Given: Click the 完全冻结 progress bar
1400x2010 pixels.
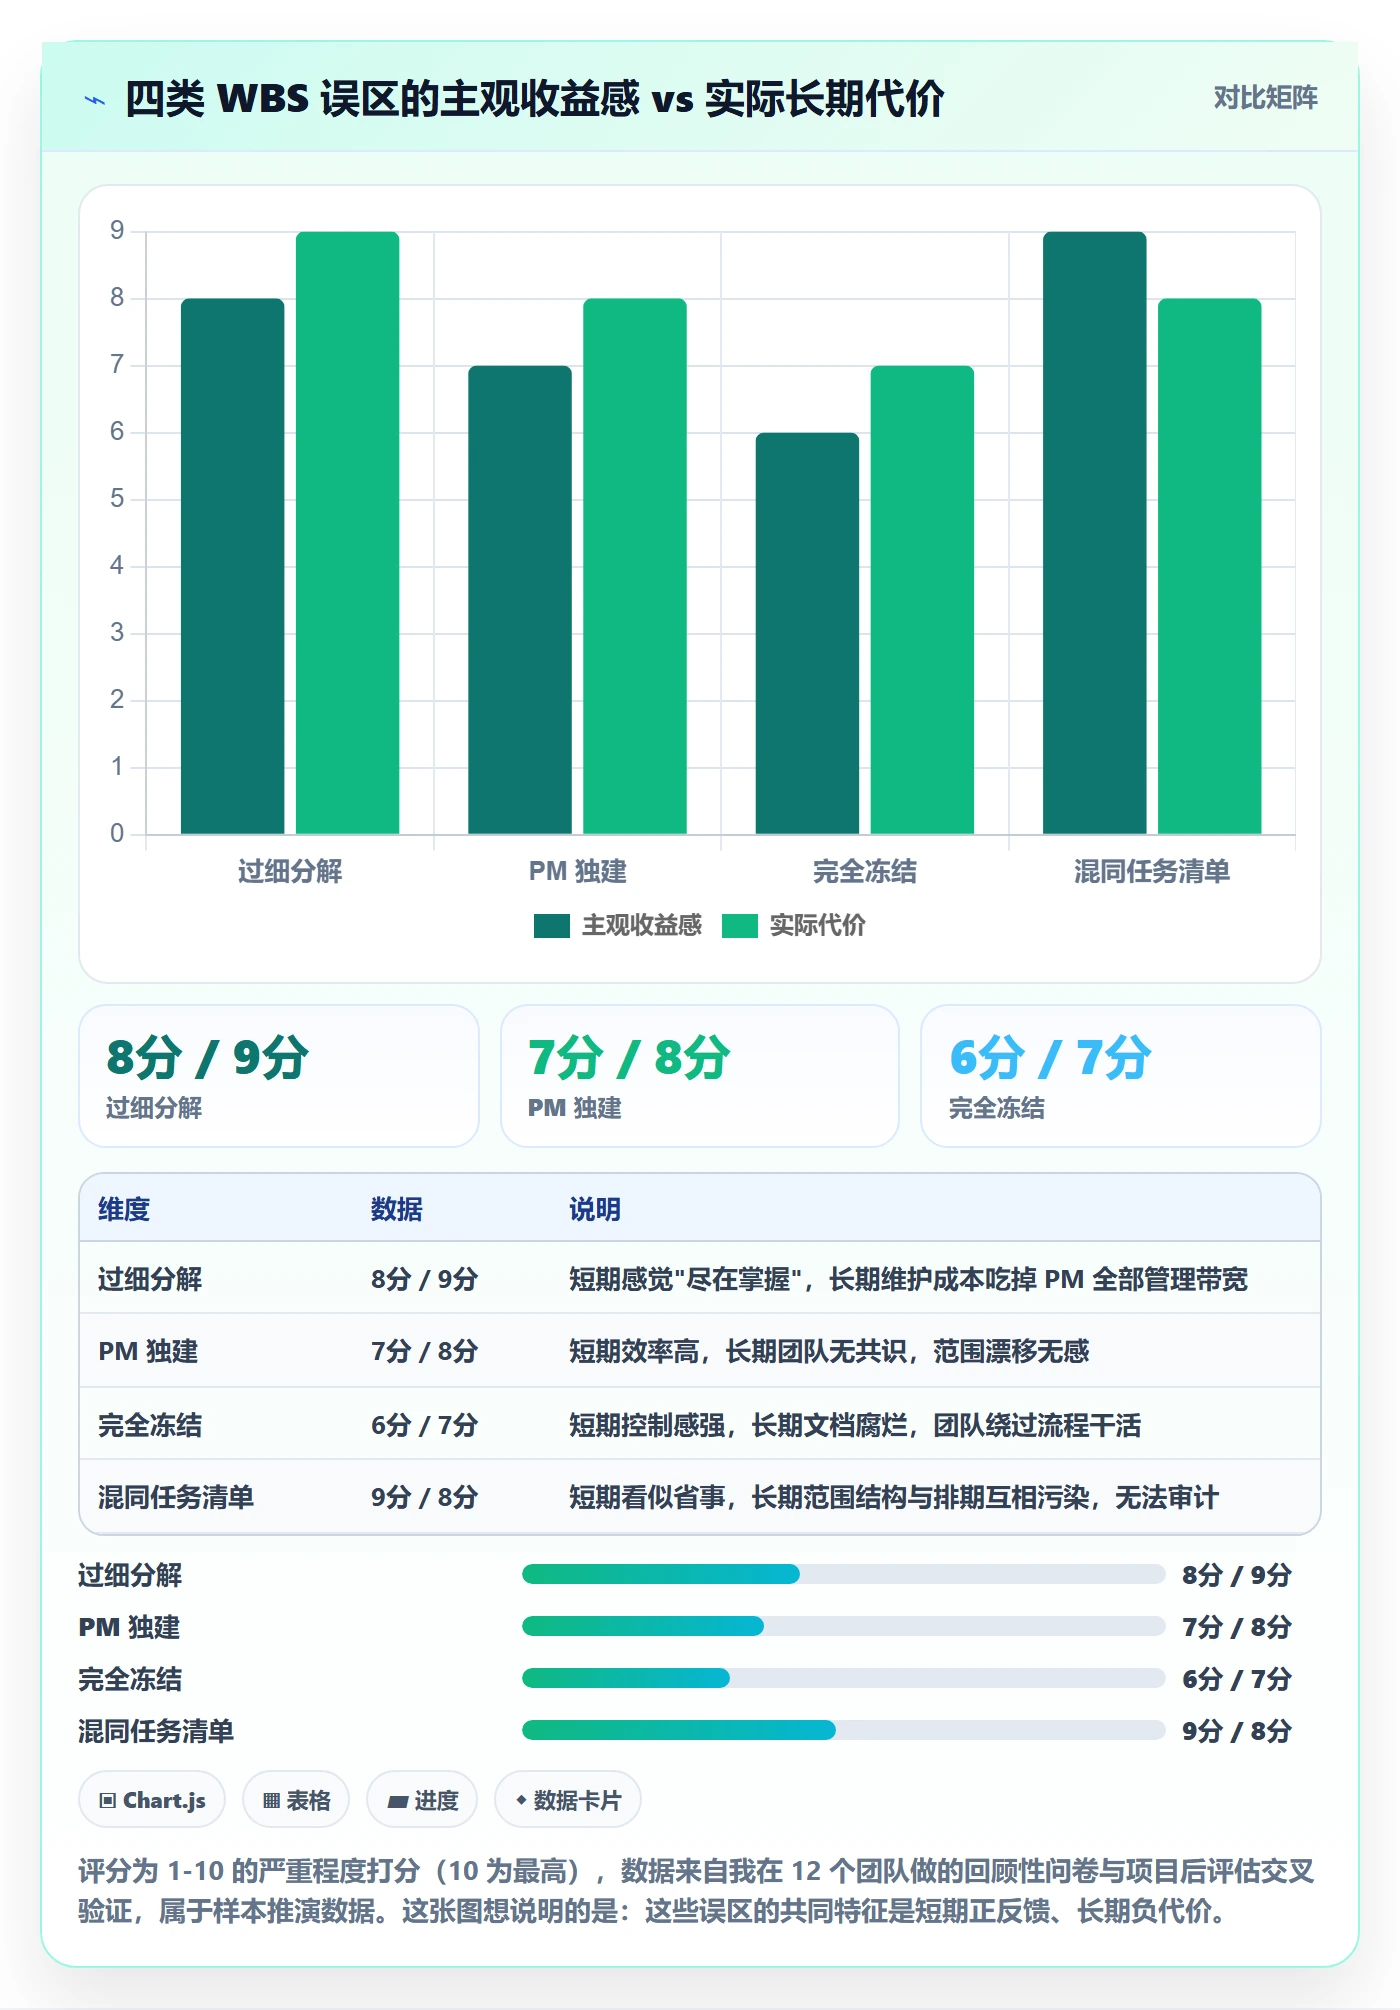Looking at the screenshot, I should tap(843, 1678).
